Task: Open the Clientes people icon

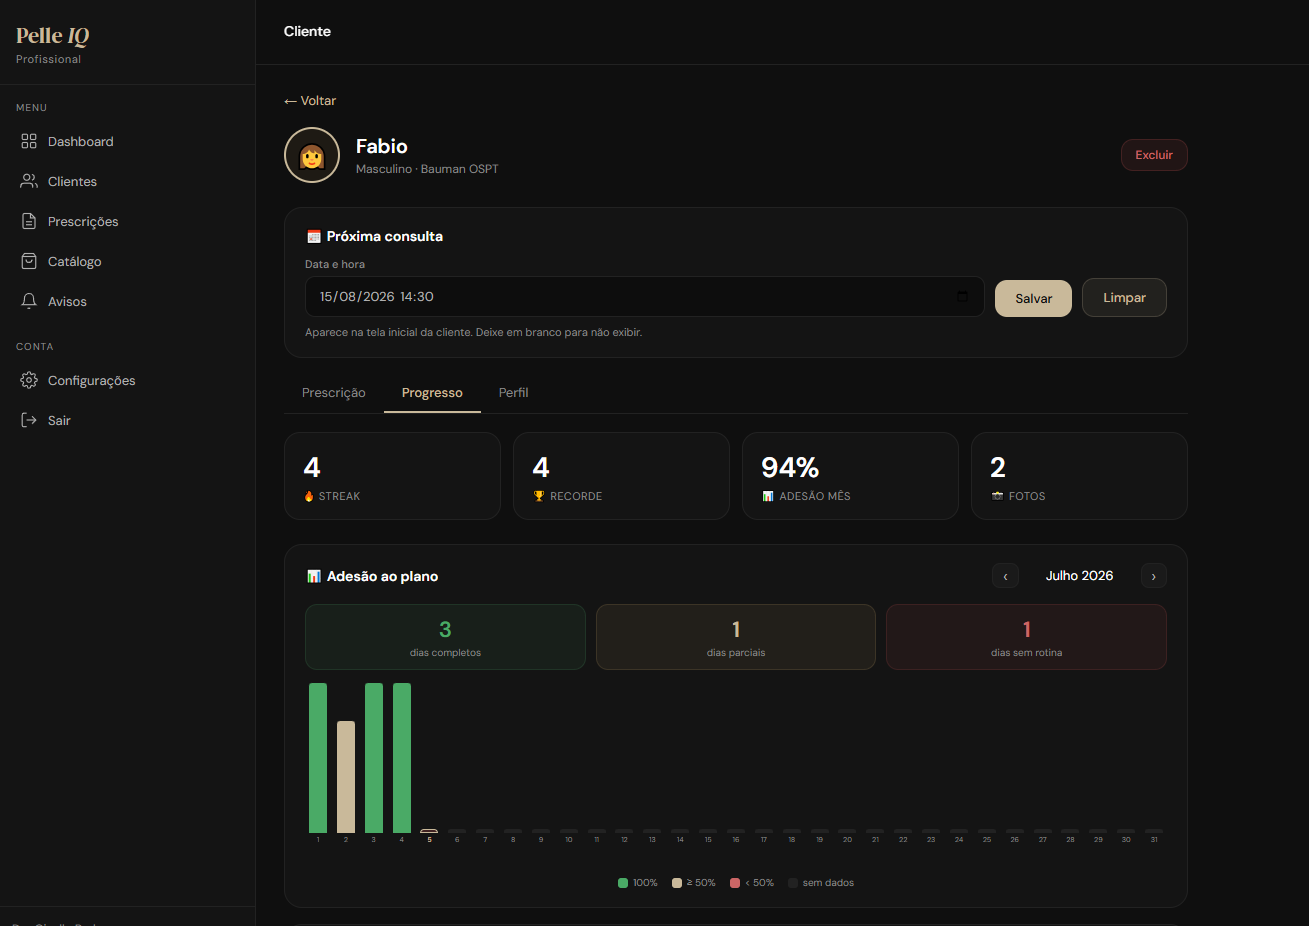Action: click(x=29, y=181)
